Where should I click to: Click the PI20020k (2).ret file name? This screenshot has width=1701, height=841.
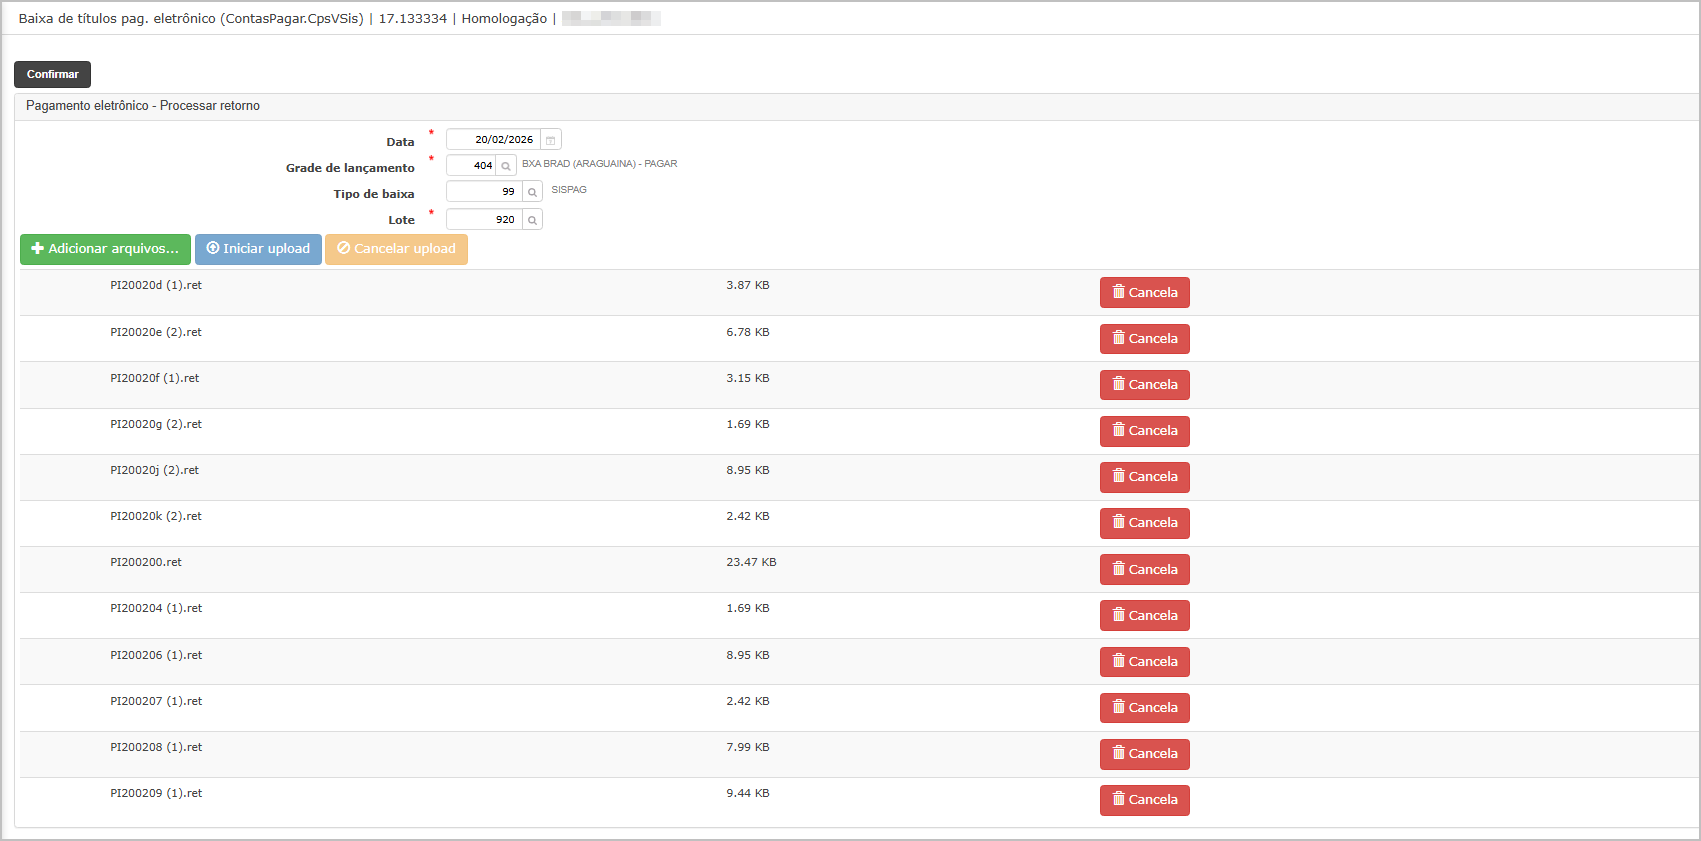click(x=156, y=517)
